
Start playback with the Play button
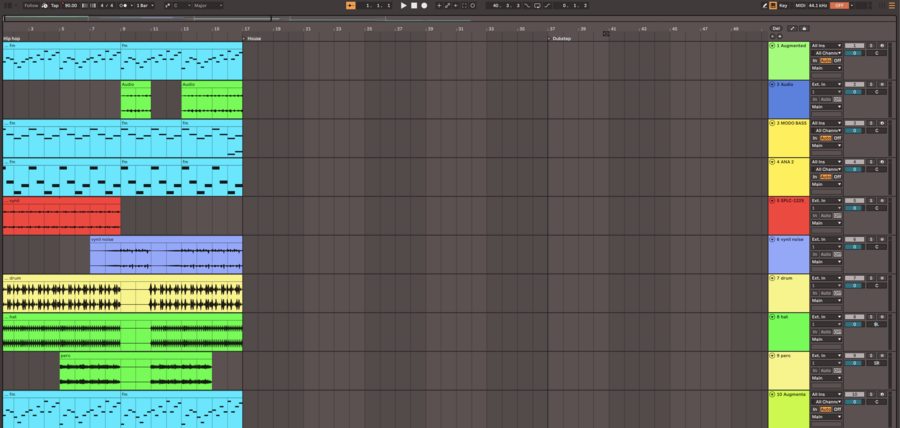(403, 6)
